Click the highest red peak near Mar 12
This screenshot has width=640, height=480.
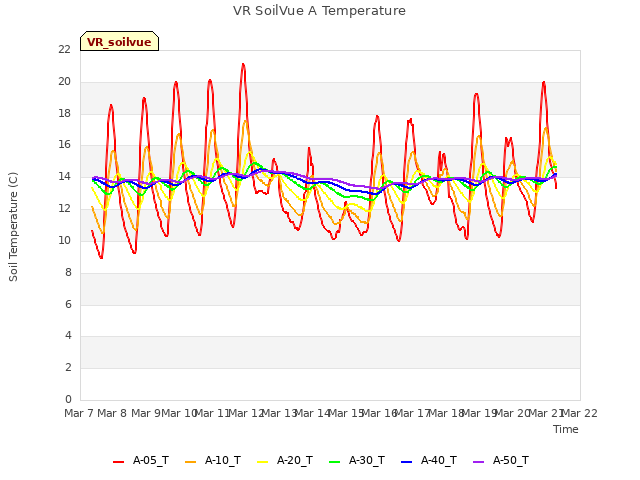pos(243,64)
